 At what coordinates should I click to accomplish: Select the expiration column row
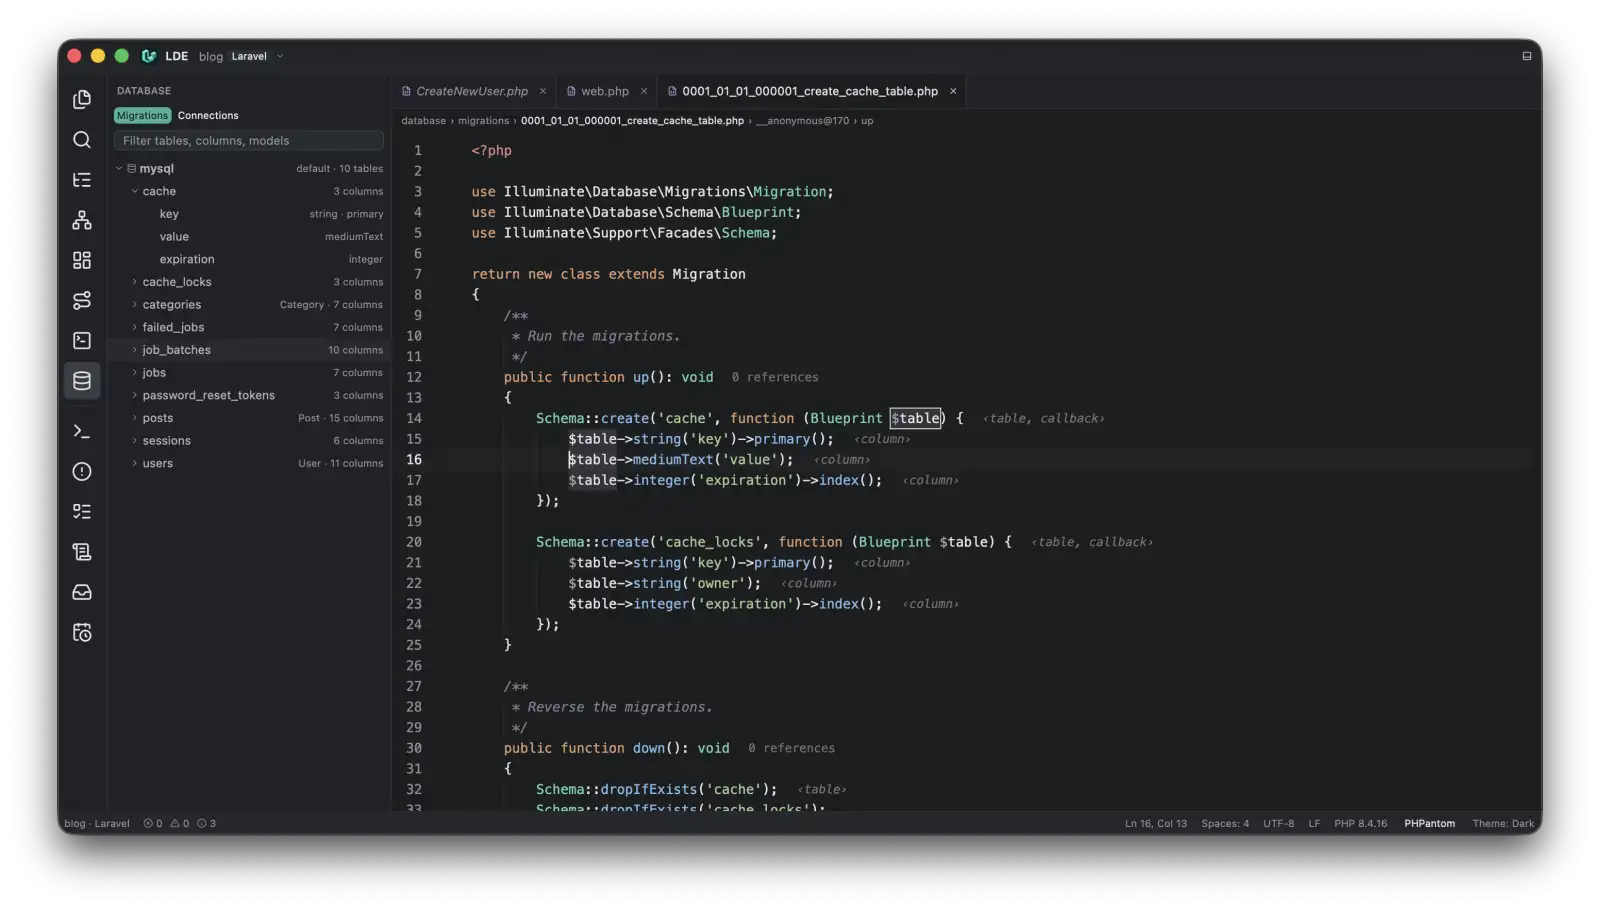pyautogui.click(x=248, y=259)
